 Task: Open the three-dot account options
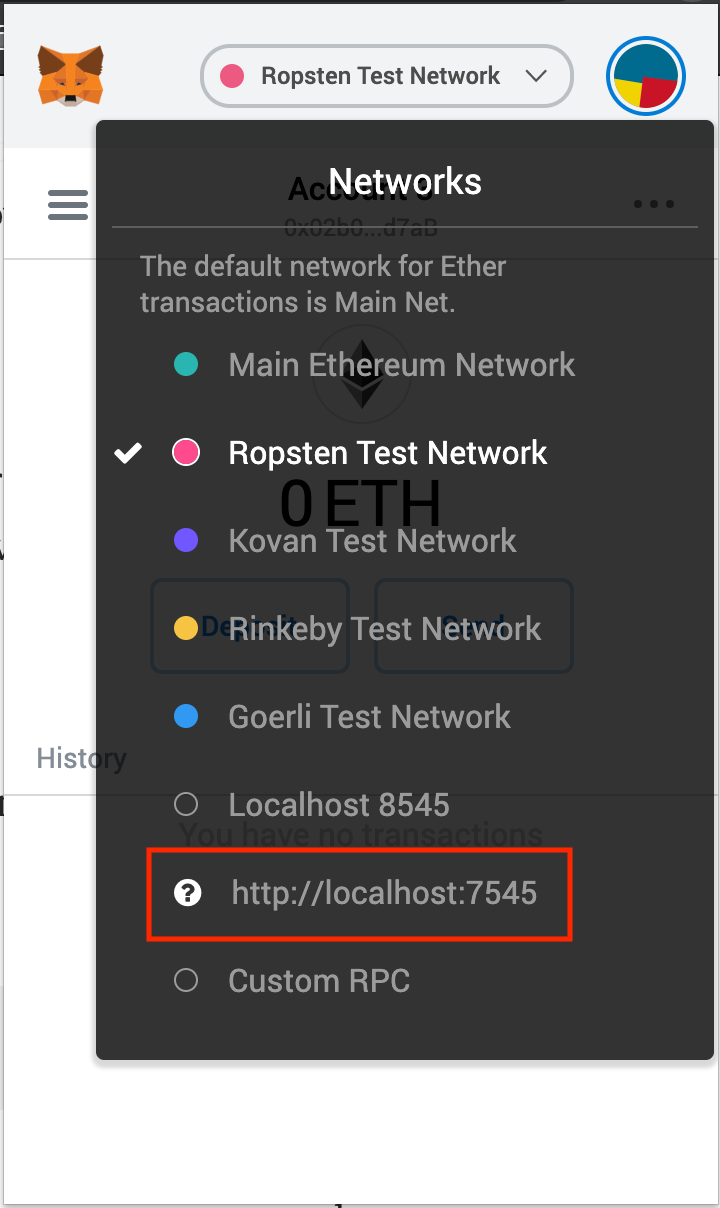654,204
